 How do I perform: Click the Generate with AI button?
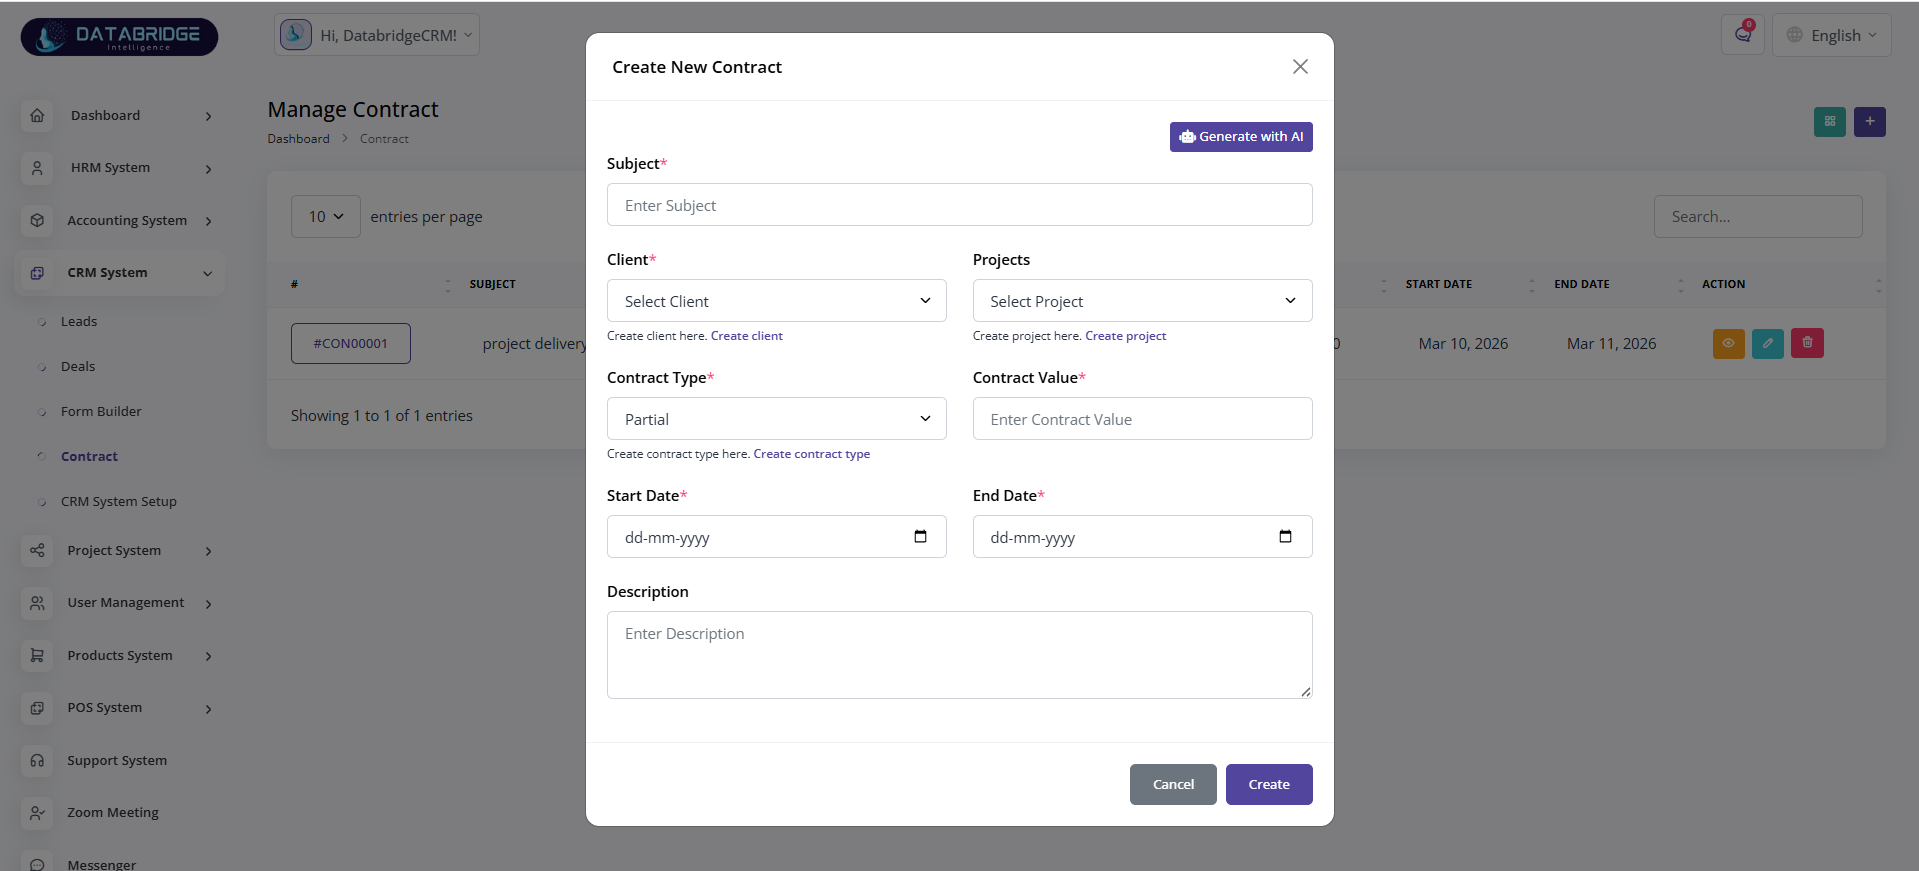pyautogui.click(x=1241, y=137)
